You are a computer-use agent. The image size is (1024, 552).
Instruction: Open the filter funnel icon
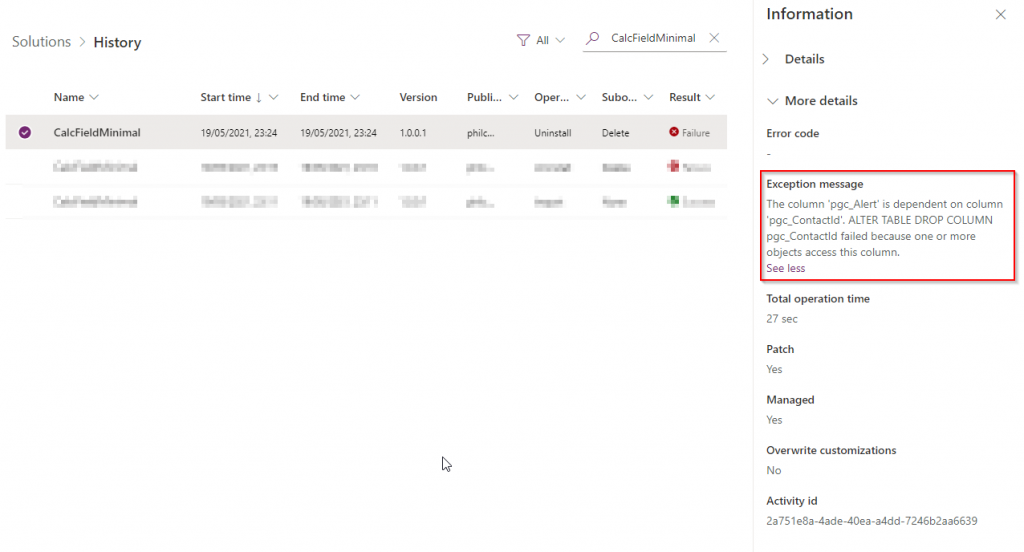523,41
